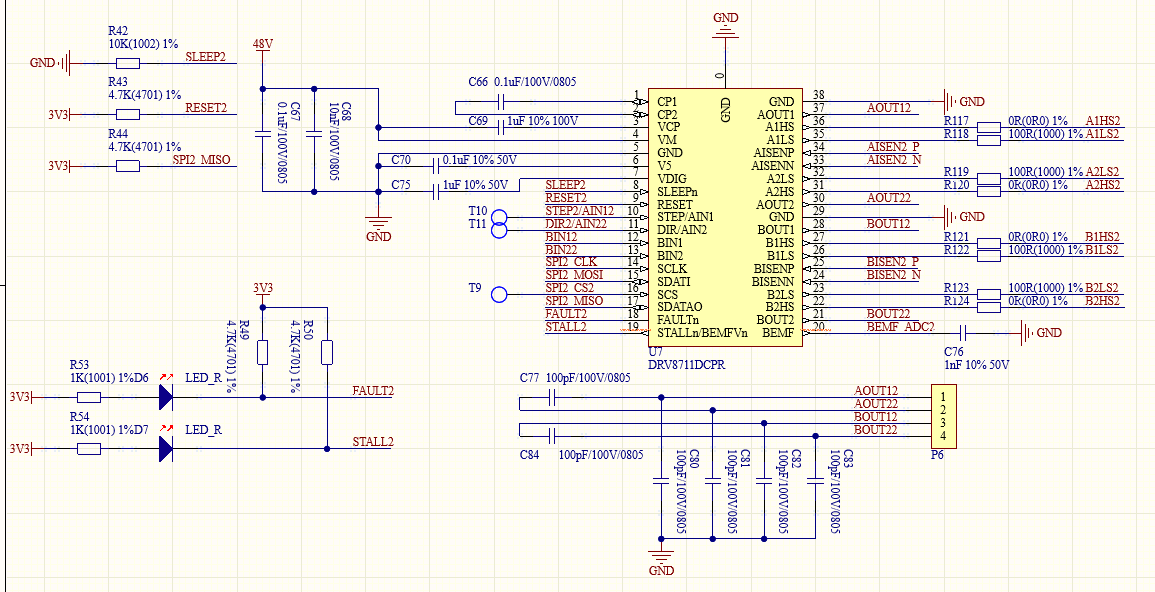
Task: Click the STEP2/AIN12 net label
Action: (x=580, y=211)
